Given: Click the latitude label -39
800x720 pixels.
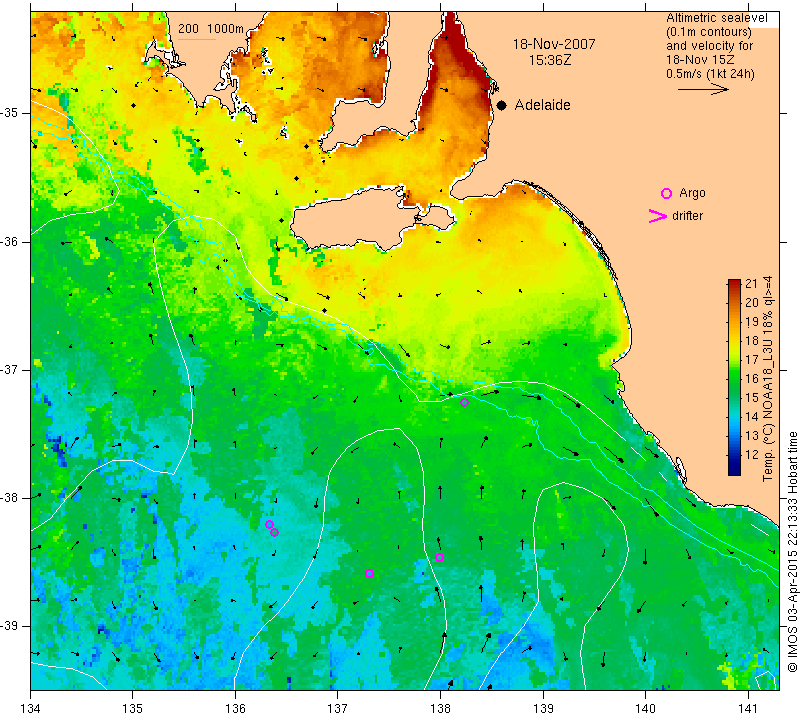Looking at the screenshot, I should 9,626.
